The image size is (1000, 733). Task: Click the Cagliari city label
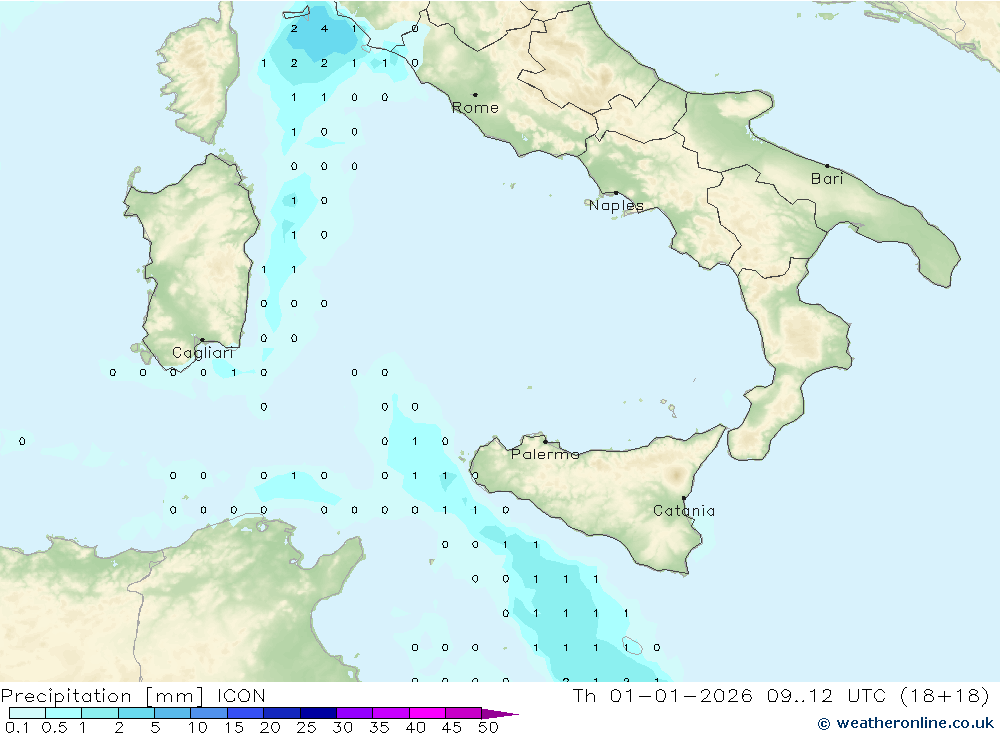pos(203,353)
